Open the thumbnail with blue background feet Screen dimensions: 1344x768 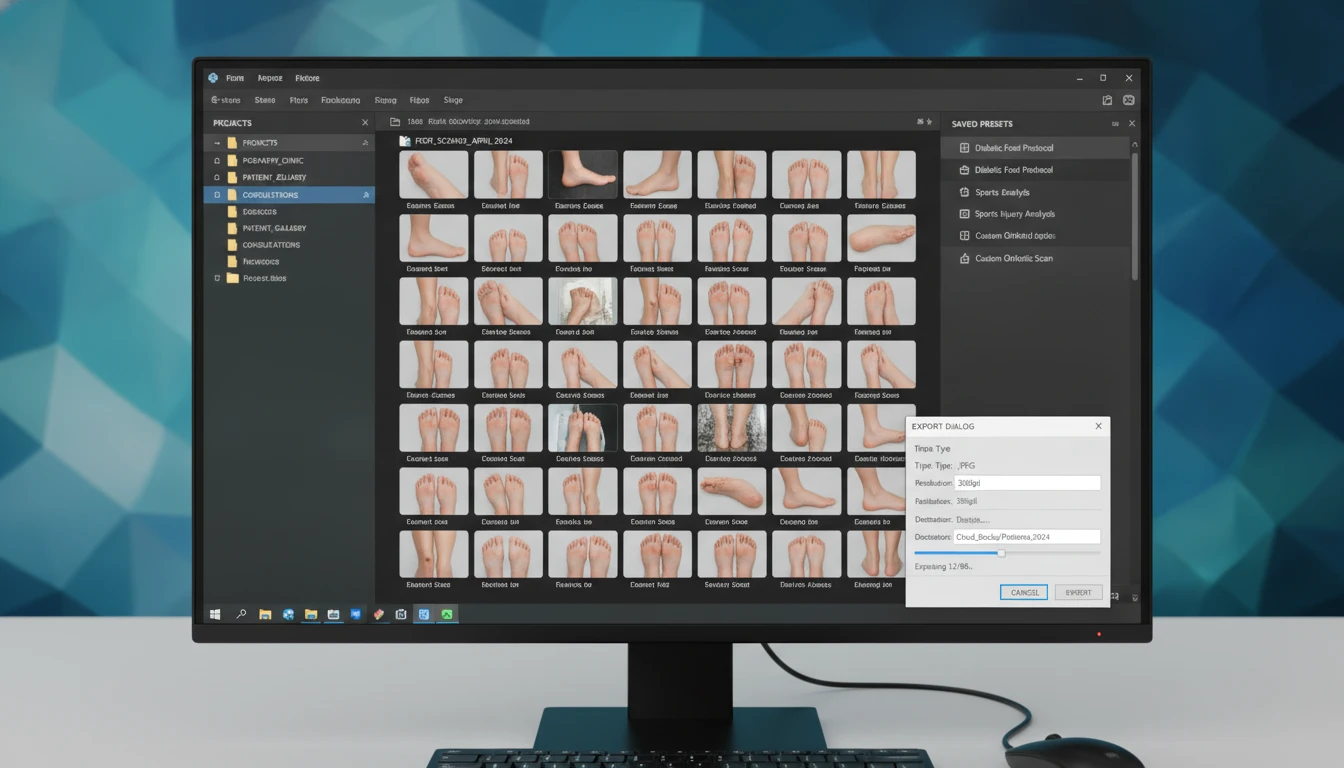click(583, 428)
